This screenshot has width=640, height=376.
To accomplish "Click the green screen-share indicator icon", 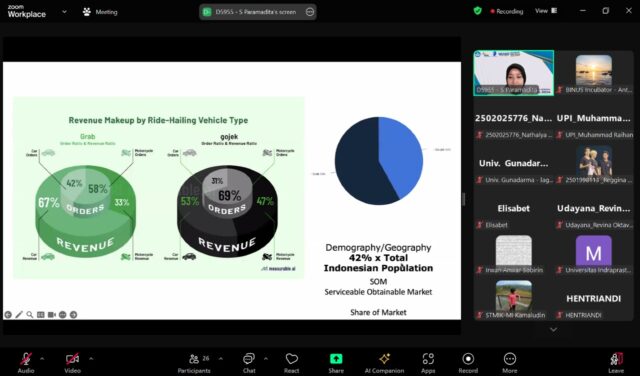I will click(207, 12).
